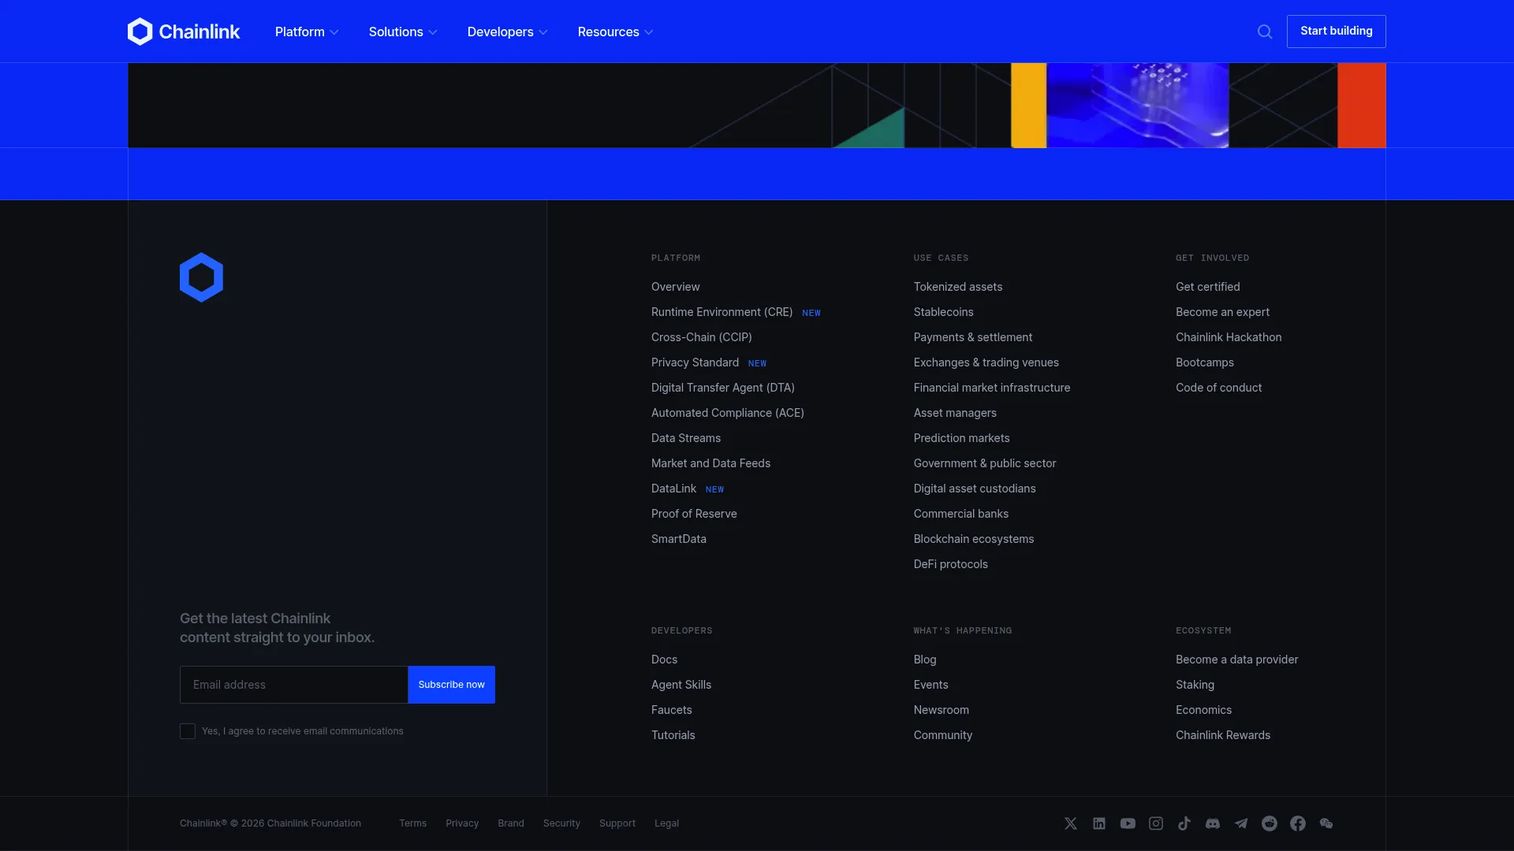Go to the Faucets footer link
This screenshot has width=1514, height=851.
coord(671,710)
